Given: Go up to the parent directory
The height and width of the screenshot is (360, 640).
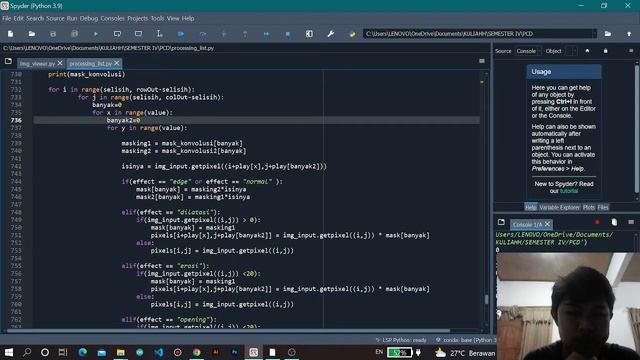Looking at the screenshot, I should pos(629,34).
